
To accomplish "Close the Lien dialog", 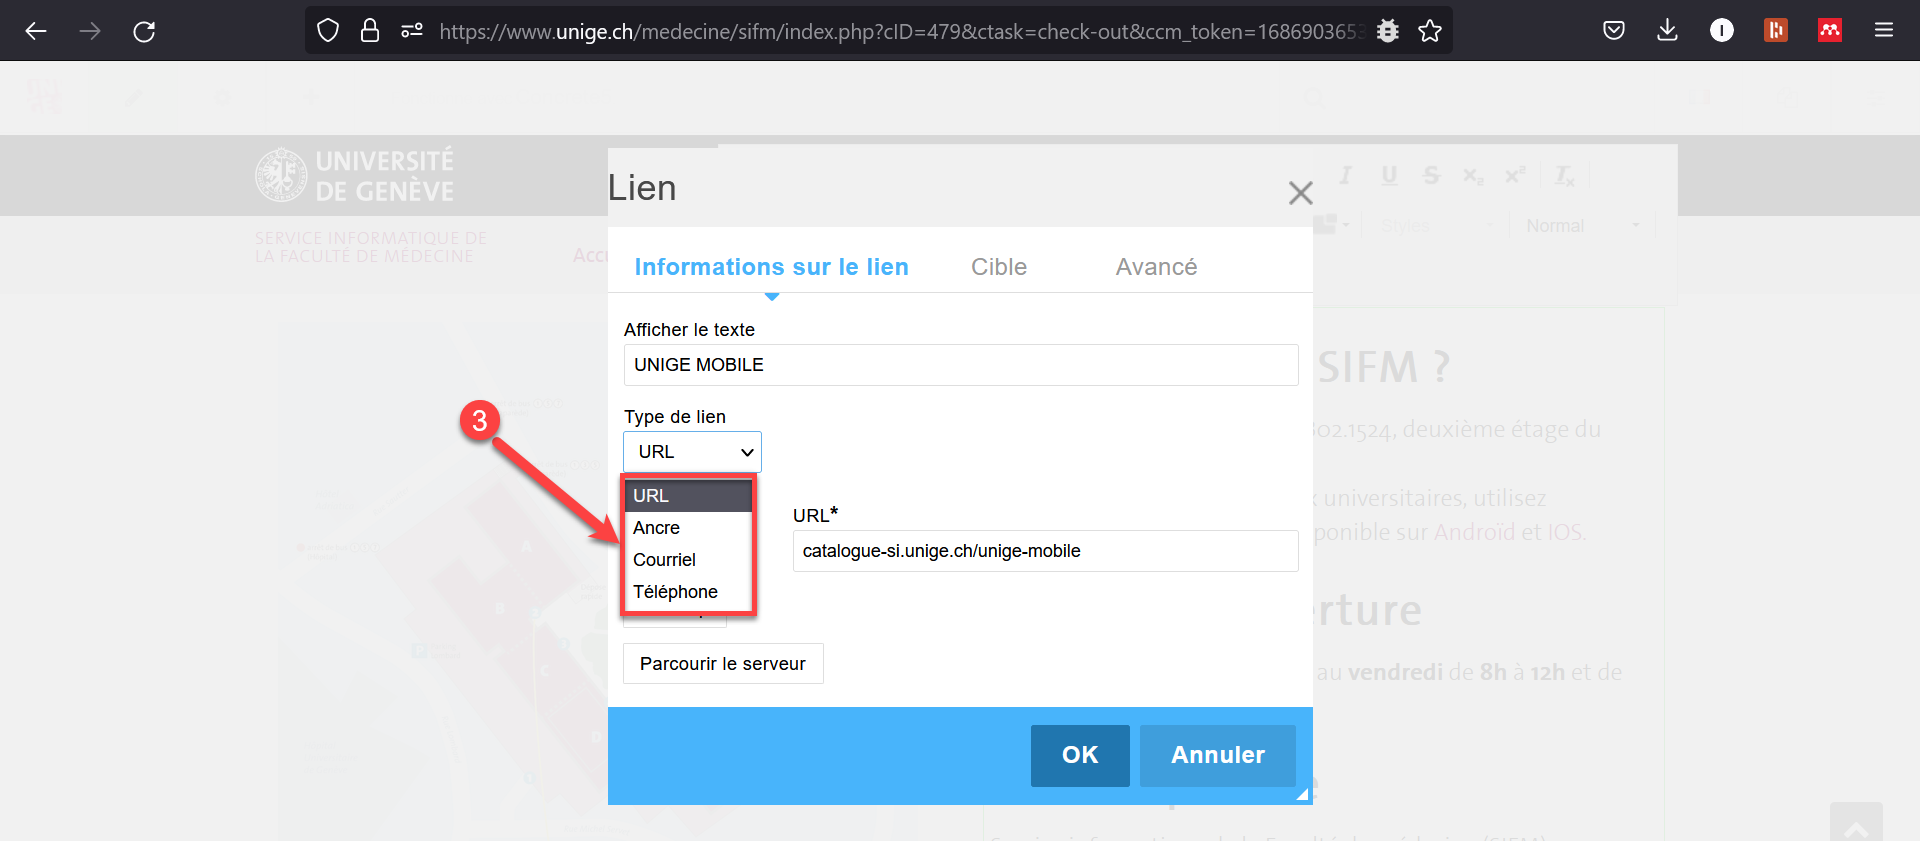I will [x=1300, y=193].
